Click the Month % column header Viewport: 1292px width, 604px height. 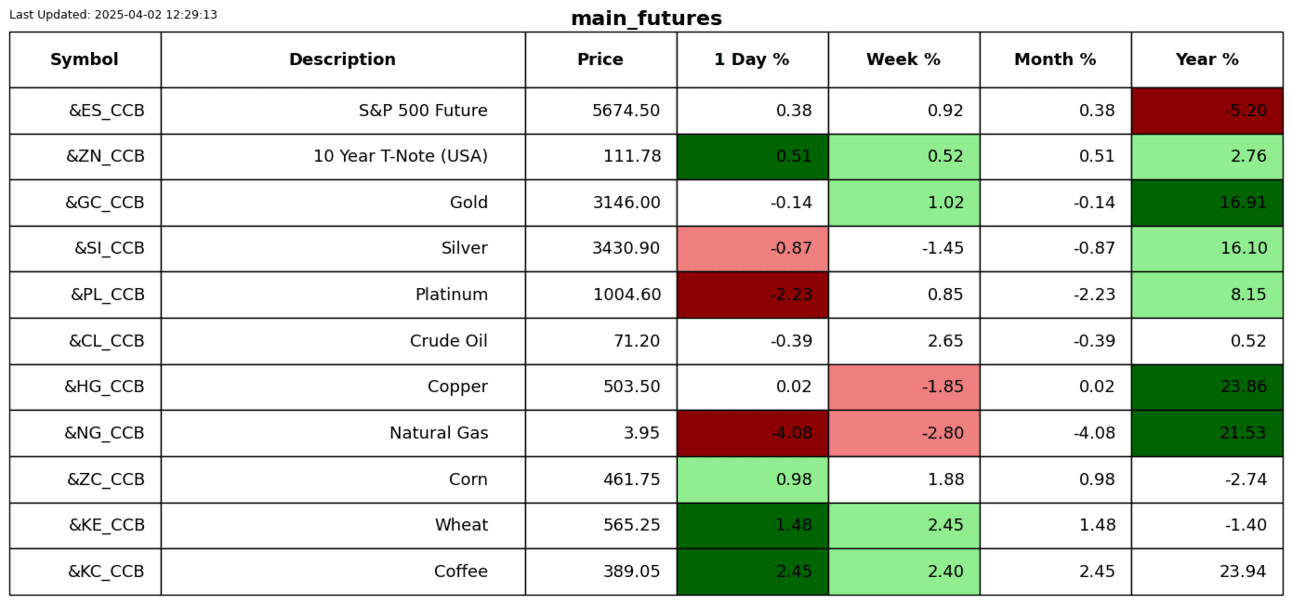coord(1055,60)
